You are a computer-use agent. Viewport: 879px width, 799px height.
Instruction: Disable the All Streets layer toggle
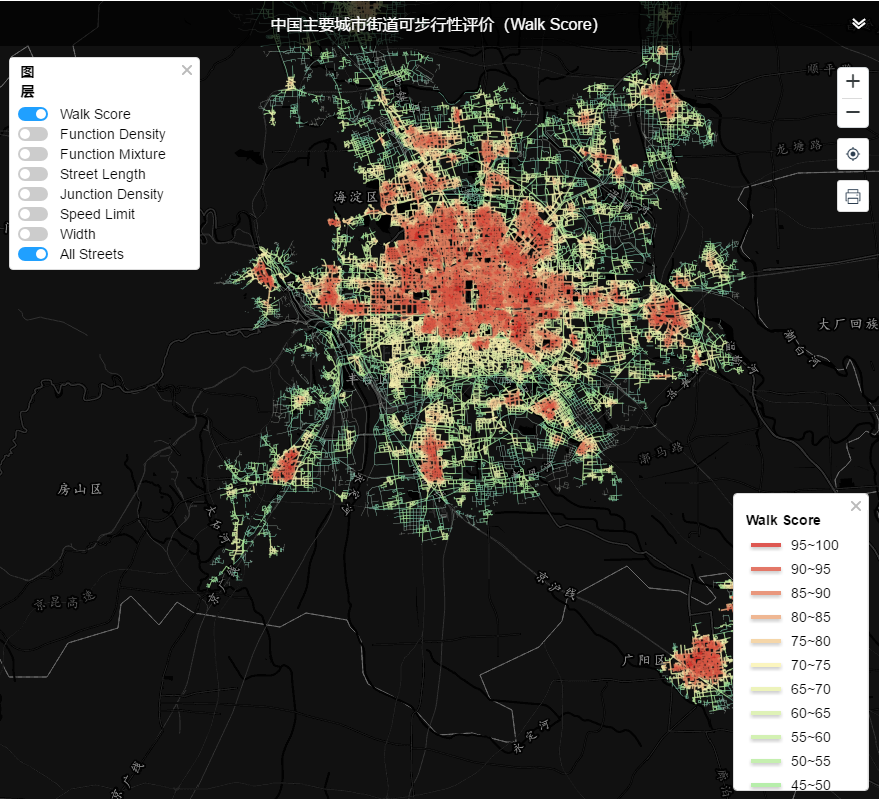(x=33, y=254)
